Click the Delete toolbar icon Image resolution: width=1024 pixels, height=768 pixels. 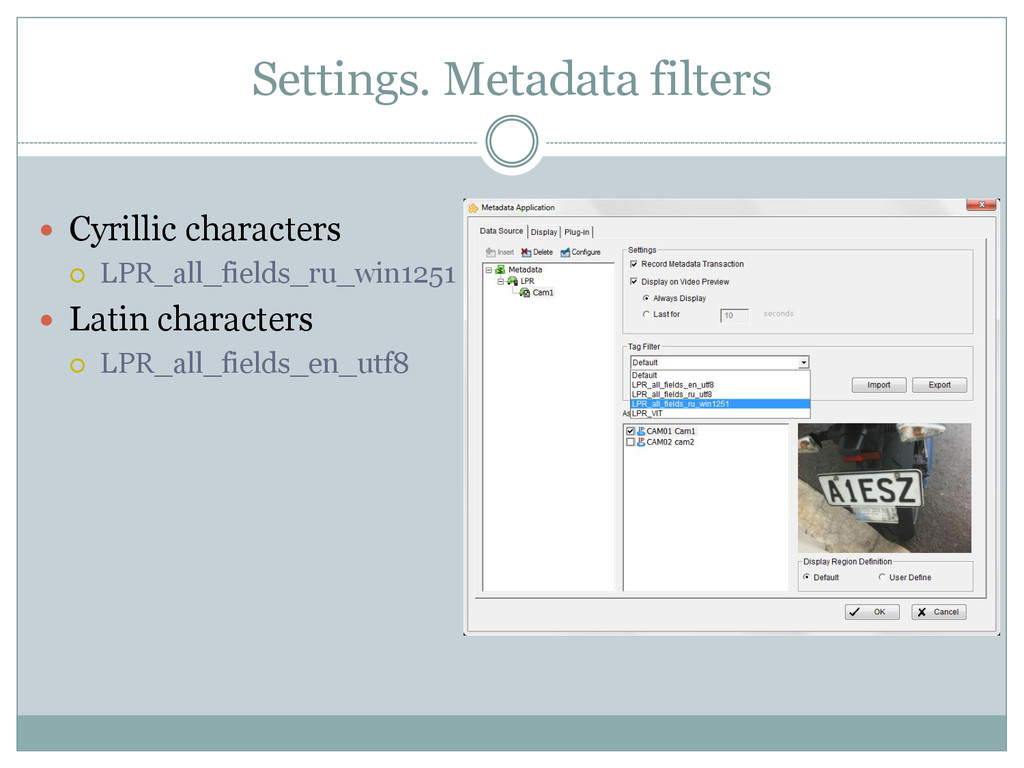526,252
